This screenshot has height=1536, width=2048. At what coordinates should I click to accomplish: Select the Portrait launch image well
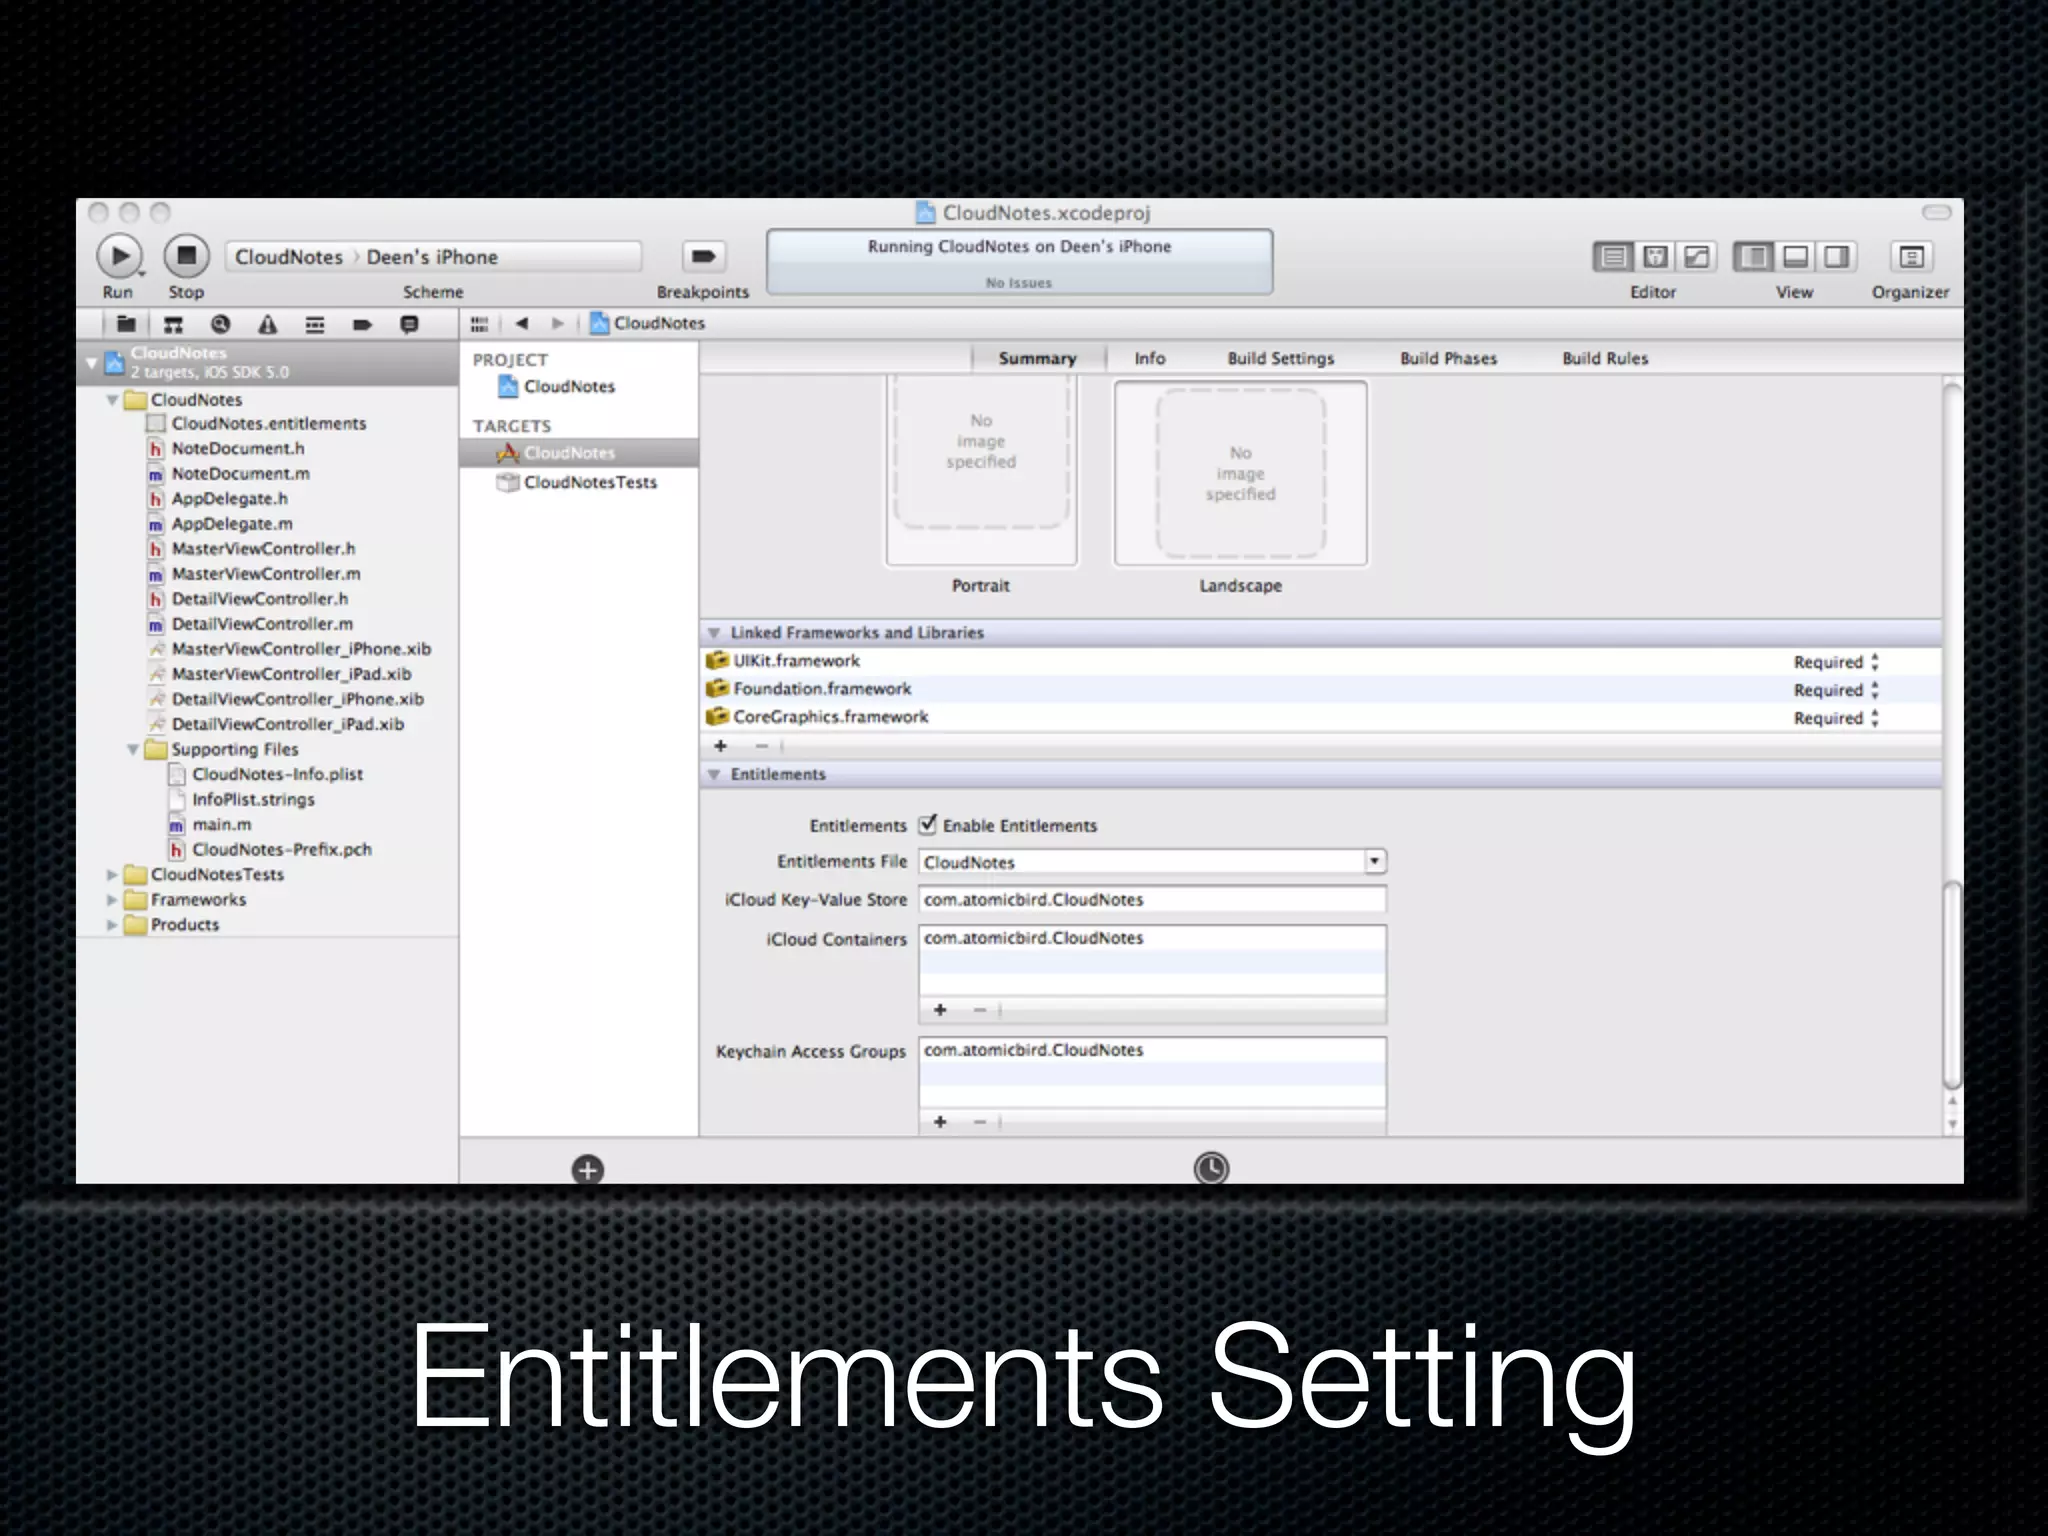pyautogui.click(x=981, y=471)
